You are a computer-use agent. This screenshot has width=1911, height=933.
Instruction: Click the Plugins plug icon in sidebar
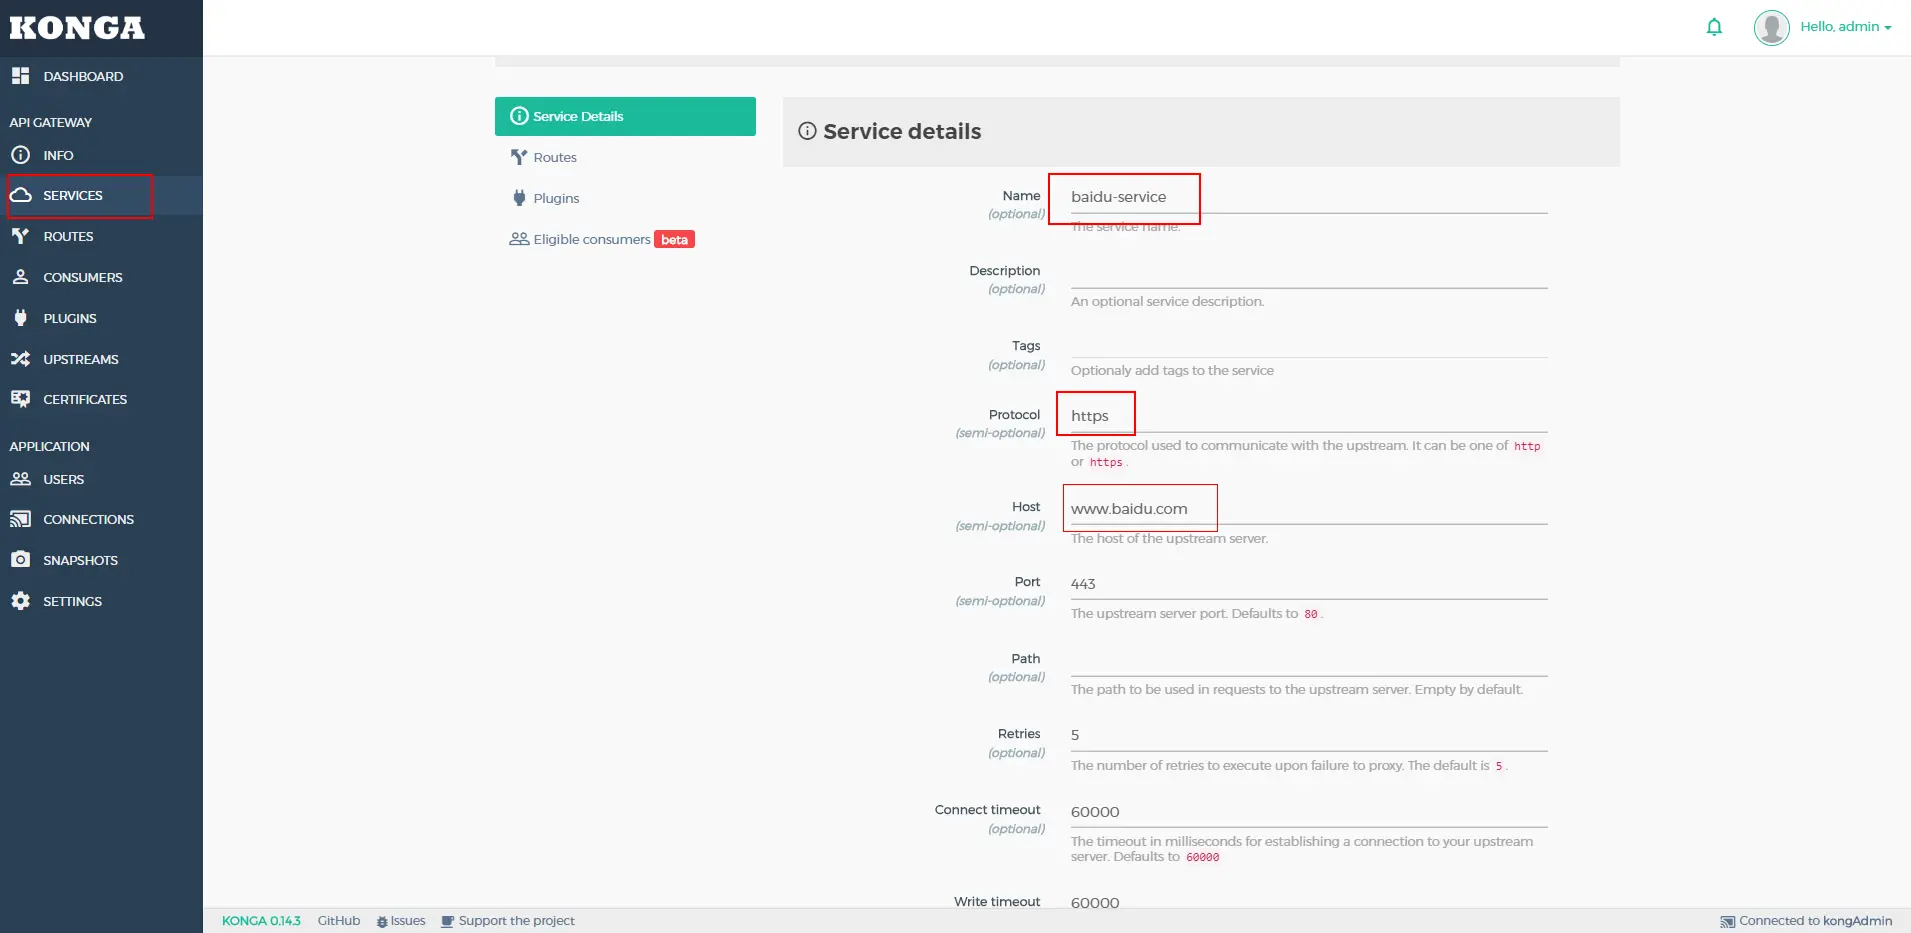pos(20,318)
